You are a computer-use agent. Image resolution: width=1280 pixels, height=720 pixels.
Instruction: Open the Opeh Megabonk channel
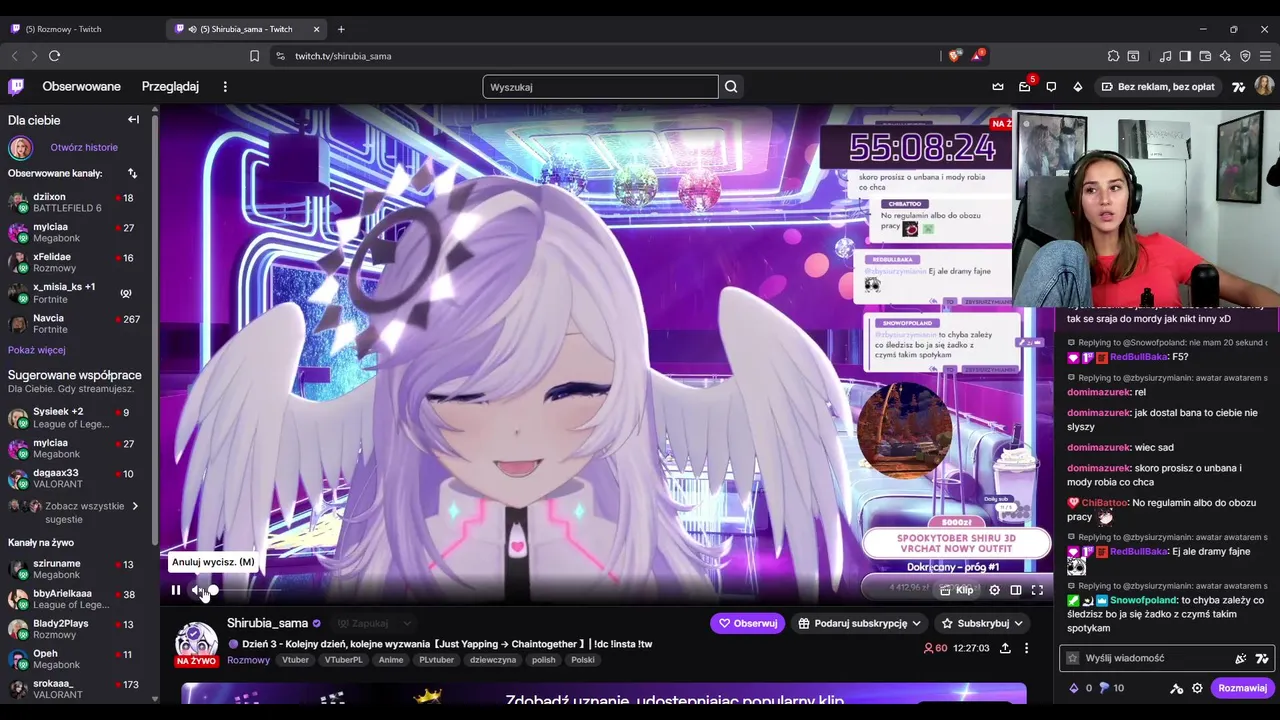pyautogui.click(x=78, y=659)
